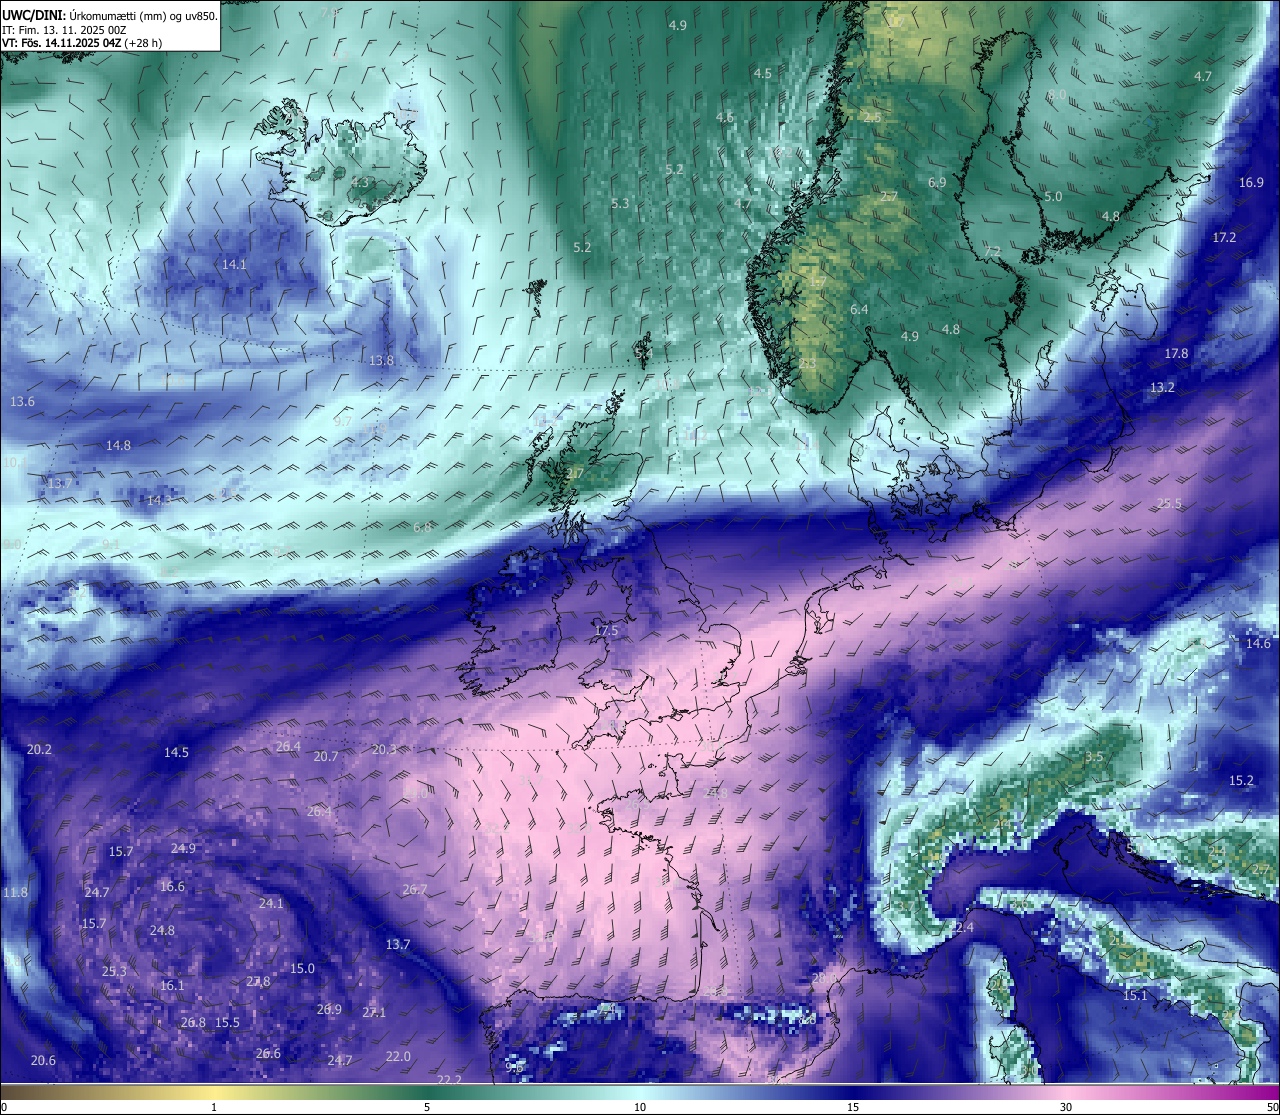Viewport: 1280px width, 1115px height.
Task: Click the 13.2 value on the map
Action: click(x=1162, y=387)
